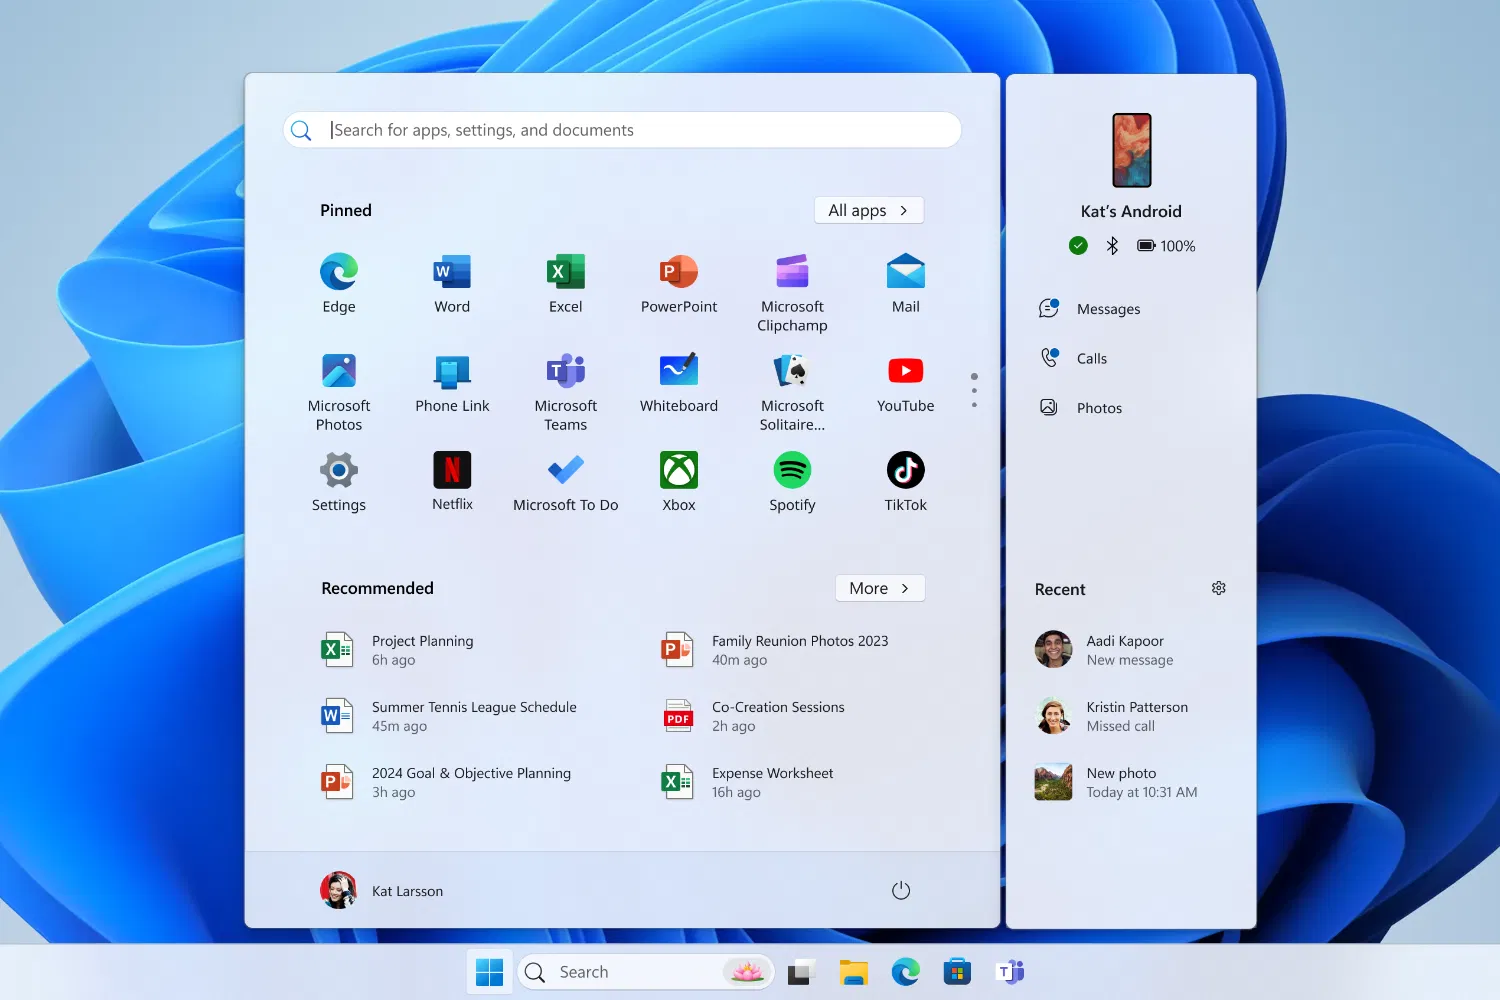The image size is (1500, 1000).
Task: View Kristin Patterson missed call
Action: coord(1111,716)
